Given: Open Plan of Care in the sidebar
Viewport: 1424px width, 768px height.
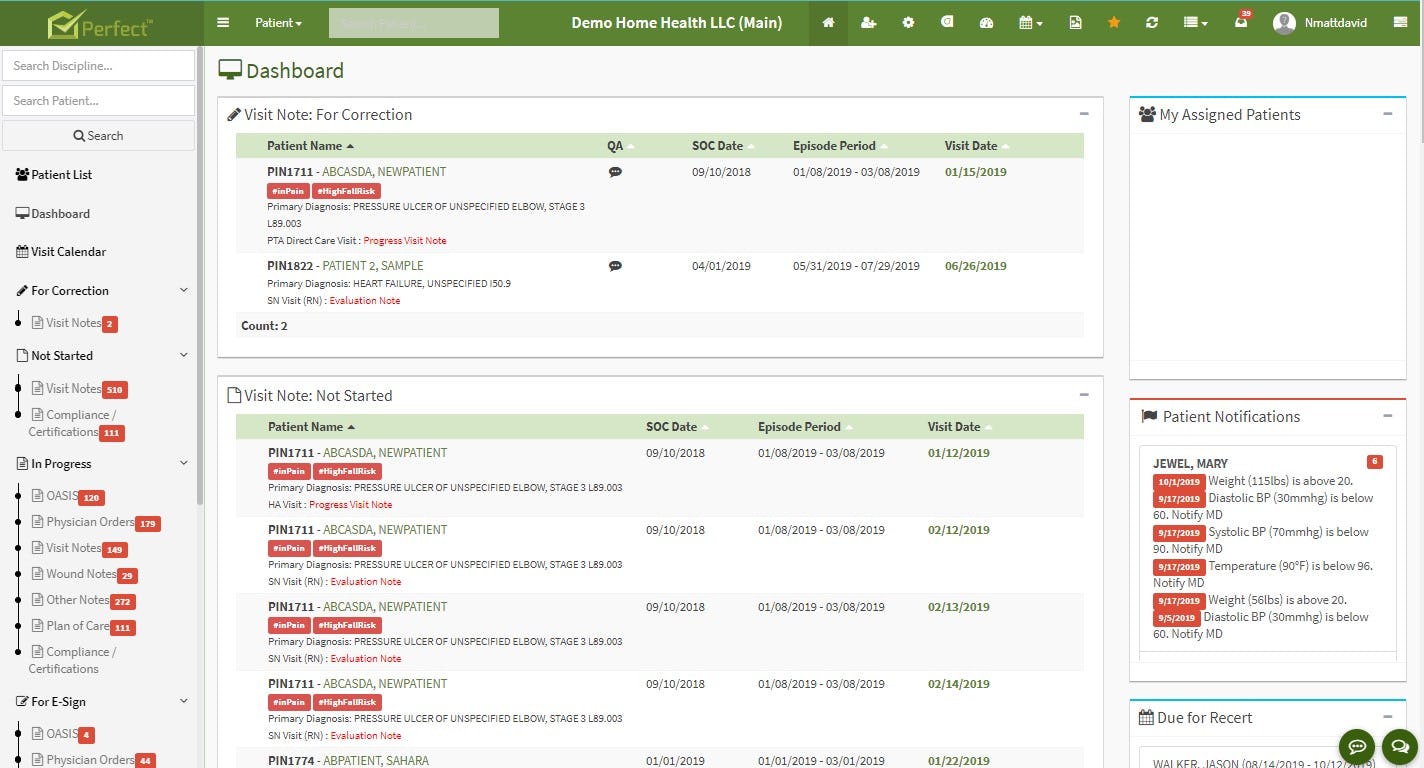Looking at the screenshot, I should [x=83, y=626].
